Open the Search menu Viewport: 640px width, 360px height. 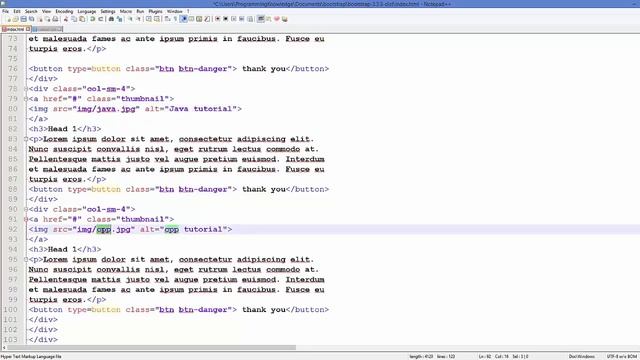[x=31, y=11]
